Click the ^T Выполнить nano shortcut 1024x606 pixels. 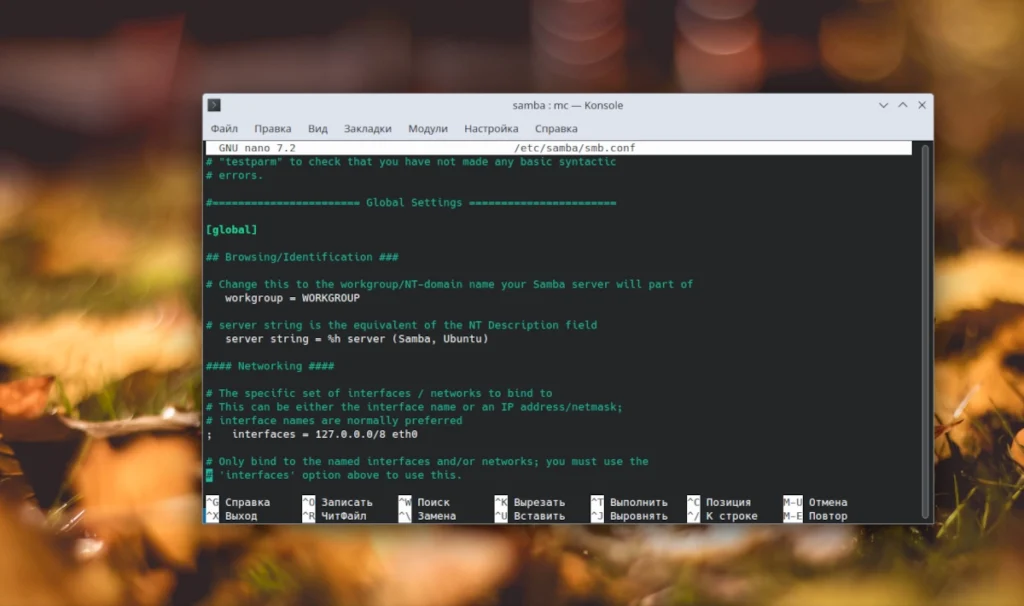pos(630,502)
